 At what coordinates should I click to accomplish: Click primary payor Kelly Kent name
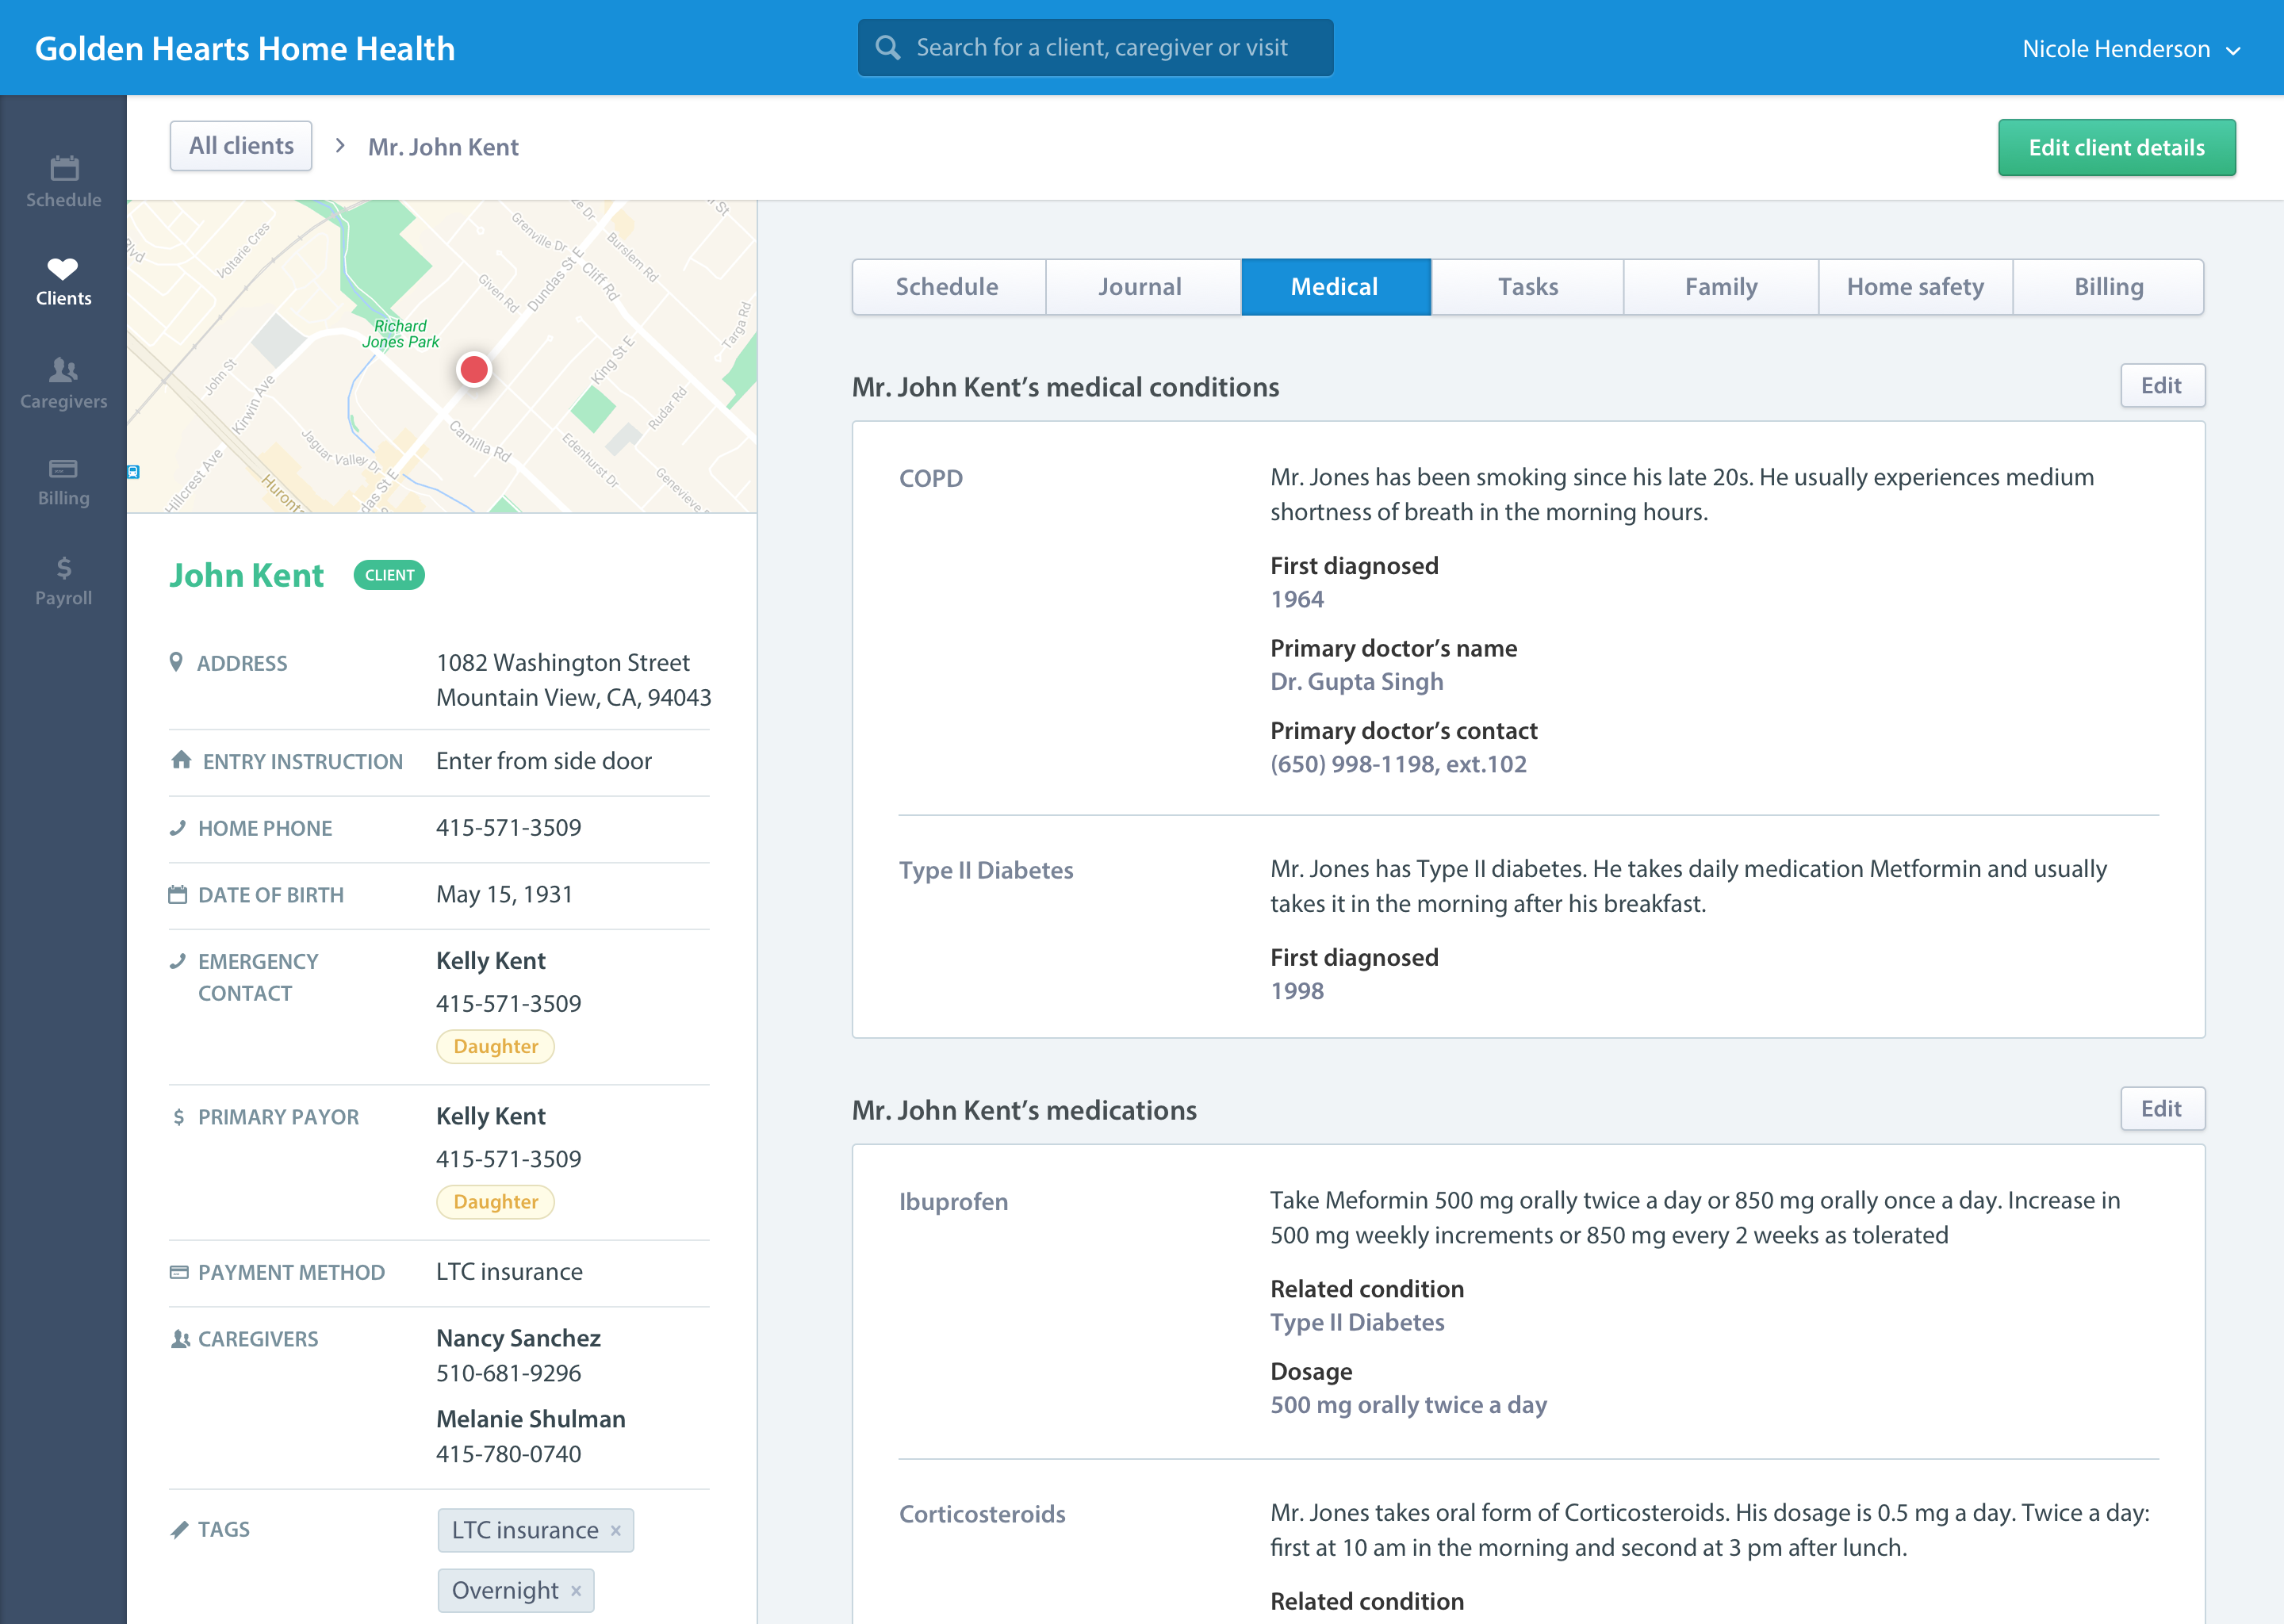[491, 1116]
